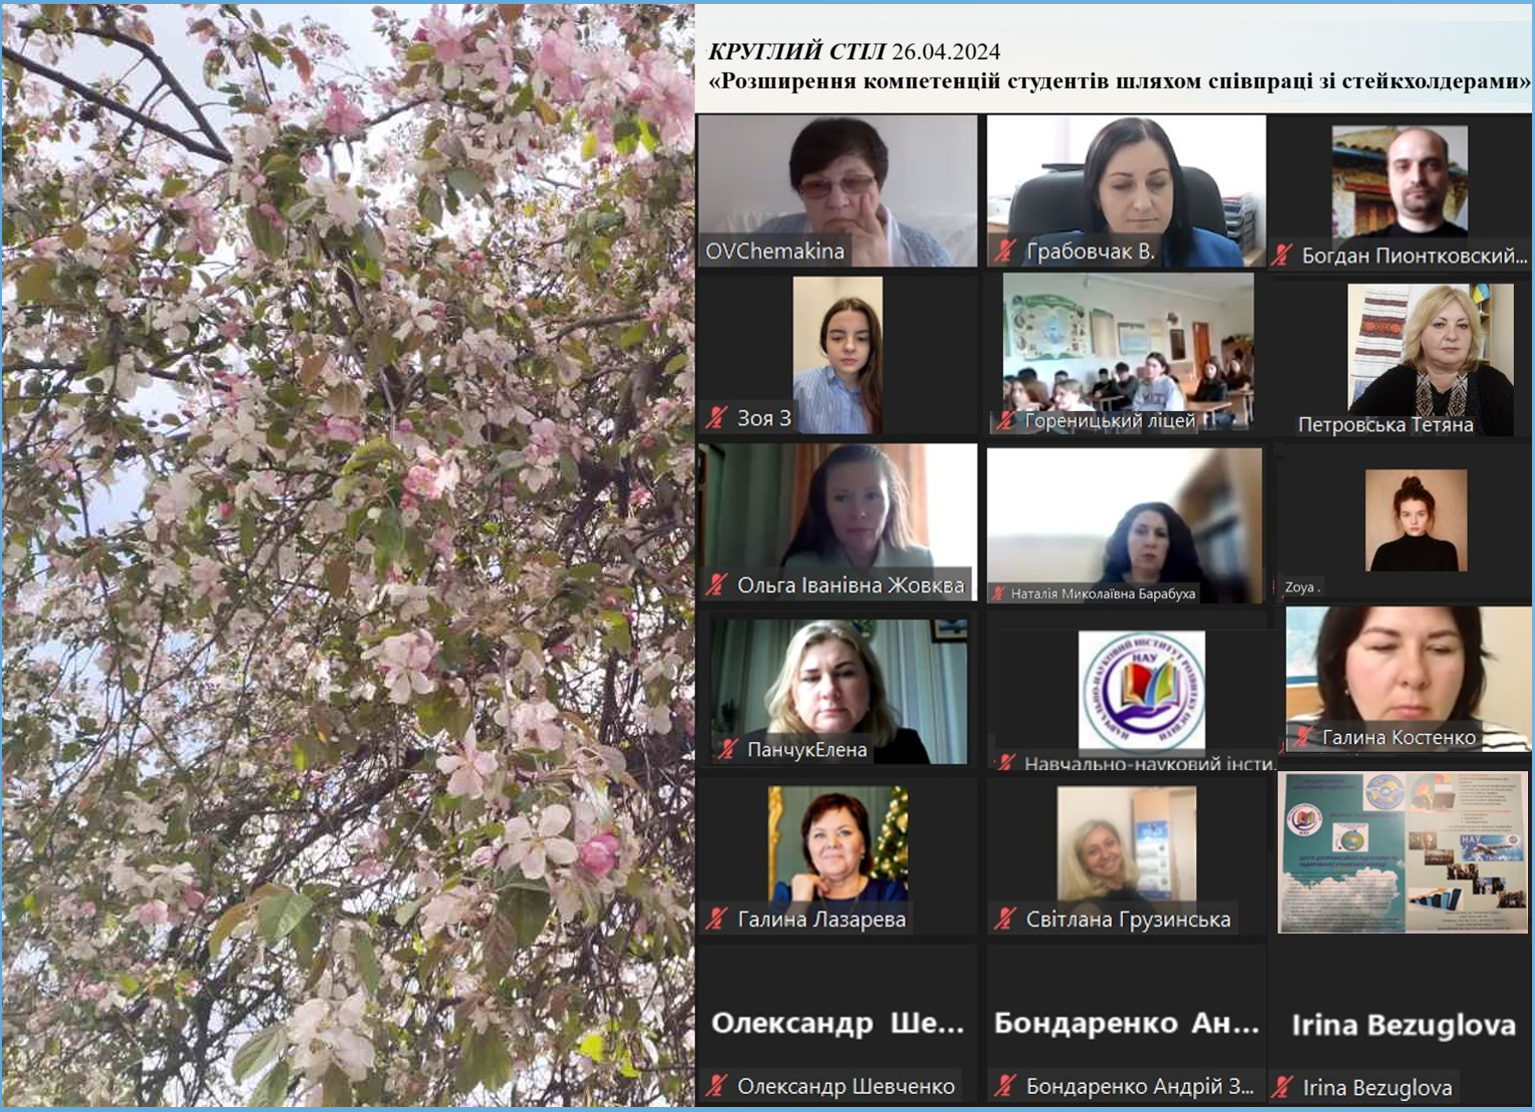Click the muted mic icon beside ПанчукЕлена

[x=727, y=749]
